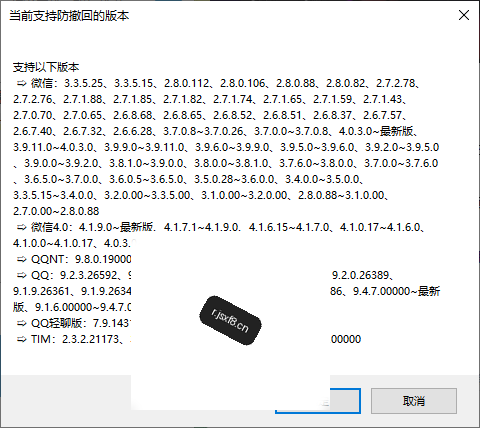Click the 取消 cancel button
Image resolution: width=480 pixels, height=428 pixels.
(414, 401)
